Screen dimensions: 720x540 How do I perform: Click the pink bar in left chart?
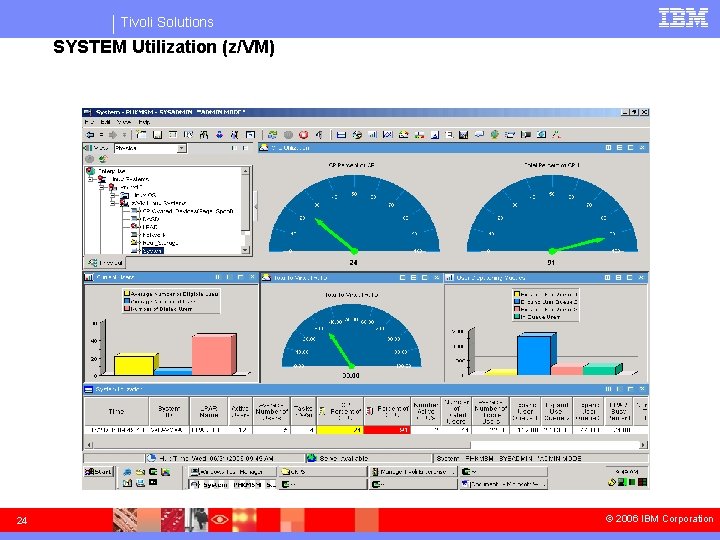pos(211,355)
